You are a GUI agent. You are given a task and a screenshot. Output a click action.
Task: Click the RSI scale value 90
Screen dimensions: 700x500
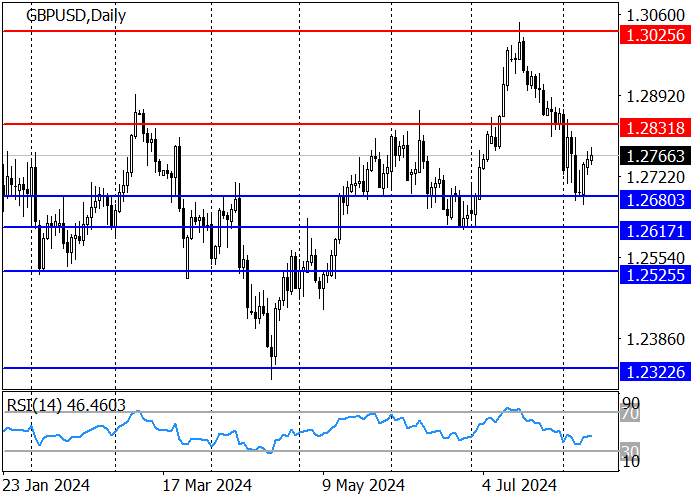click(x=631, y=402)
